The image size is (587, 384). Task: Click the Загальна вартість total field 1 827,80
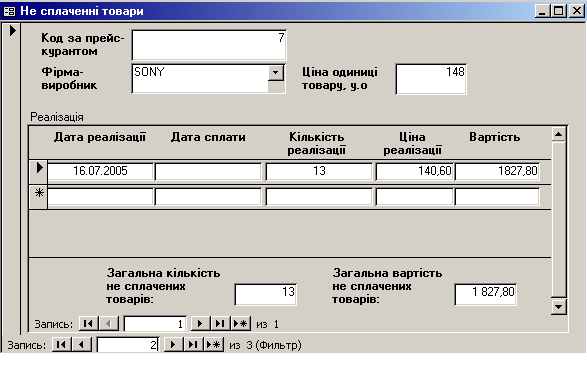(x=486, y=294)
